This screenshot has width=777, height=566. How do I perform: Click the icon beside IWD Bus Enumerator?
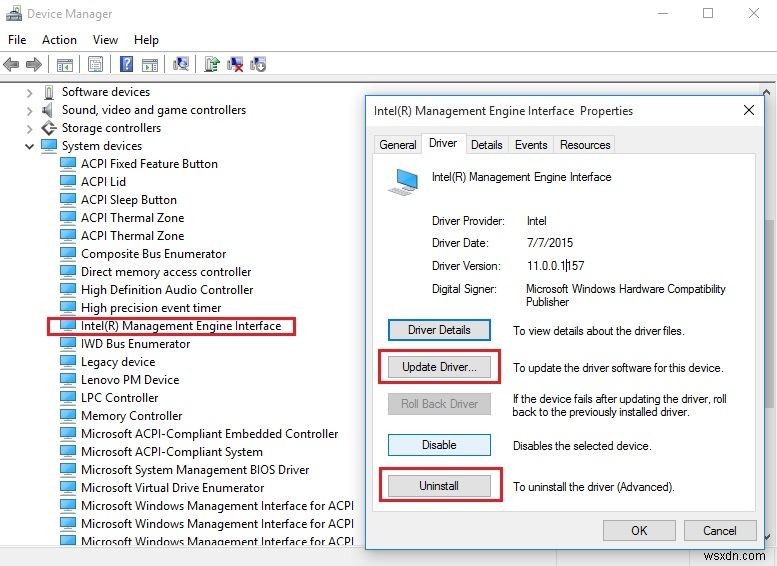click(68, 343)
